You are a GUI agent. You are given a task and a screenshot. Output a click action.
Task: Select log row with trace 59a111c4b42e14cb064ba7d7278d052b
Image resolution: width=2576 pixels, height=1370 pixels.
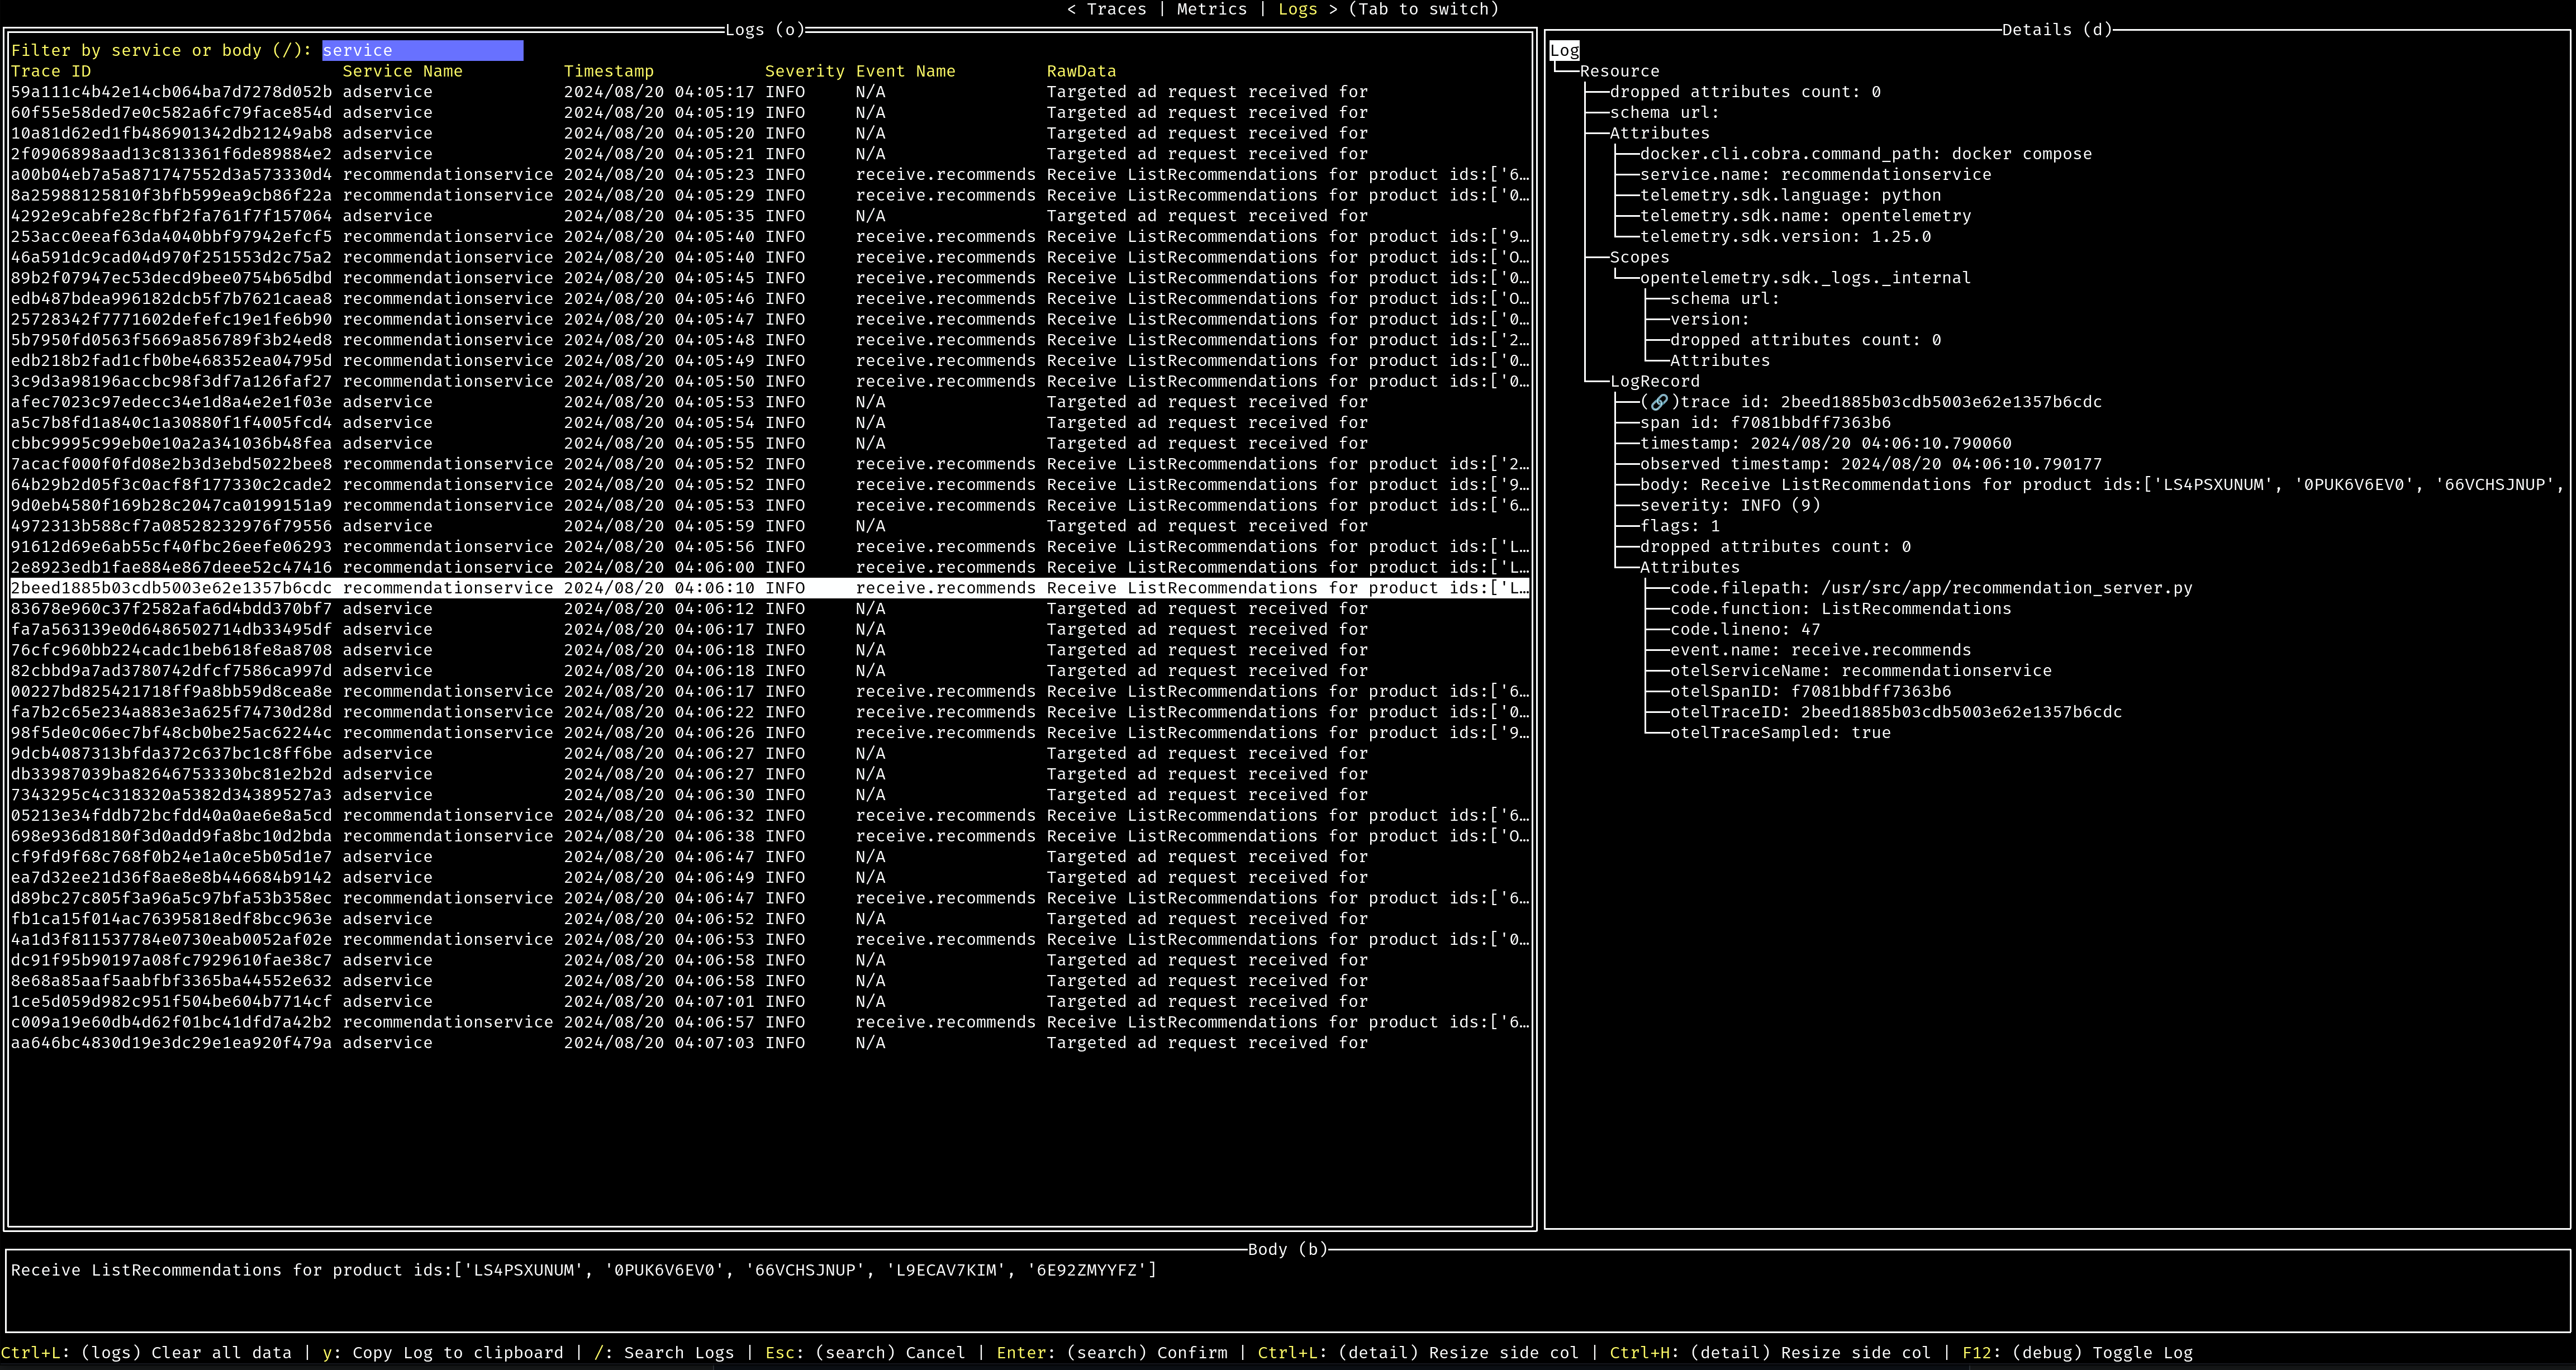point(171,92)
